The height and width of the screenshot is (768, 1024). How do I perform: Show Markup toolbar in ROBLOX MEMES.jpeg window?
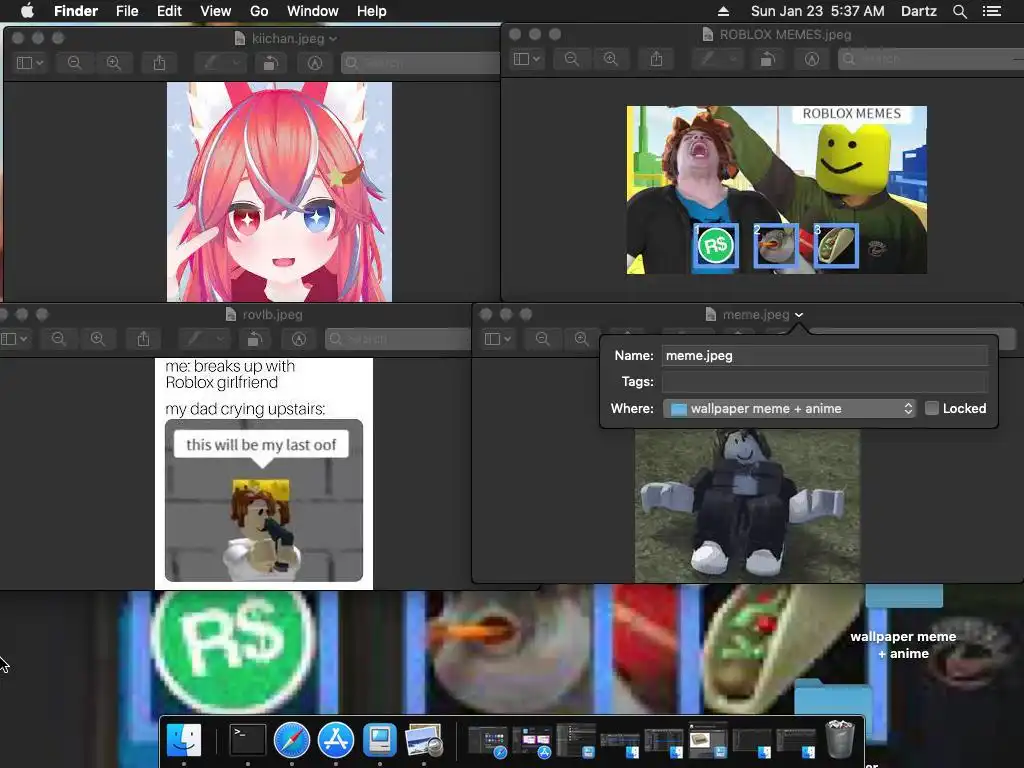(x=812, y=59)
